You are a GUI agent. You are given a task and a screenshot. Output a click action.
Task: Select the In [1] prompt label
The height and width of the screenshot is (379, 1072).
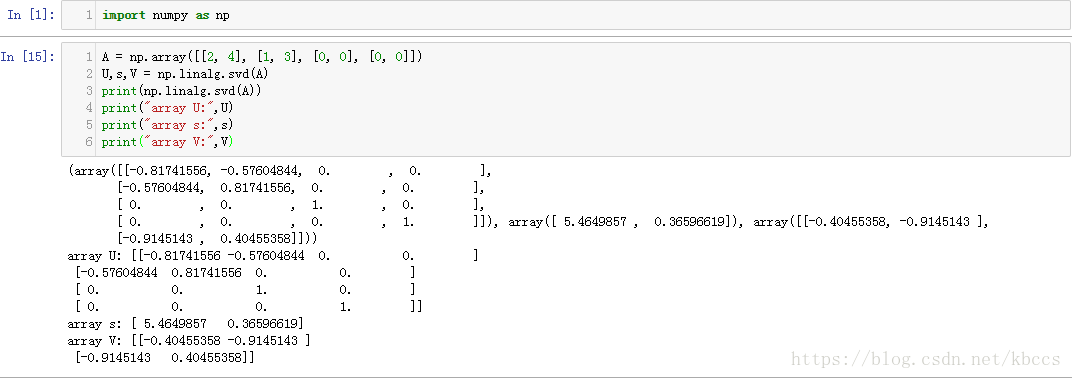tap(31, 15)
